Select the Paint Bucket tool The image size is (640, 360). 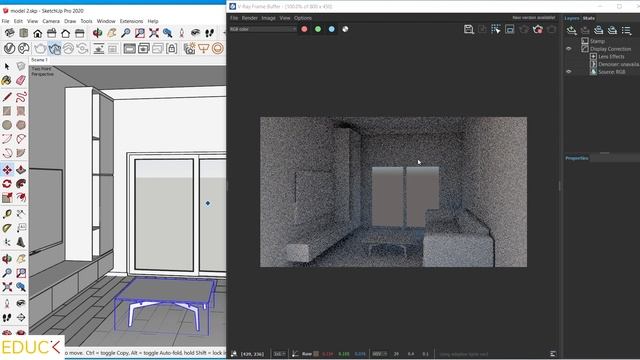click(x=7, y=80)
